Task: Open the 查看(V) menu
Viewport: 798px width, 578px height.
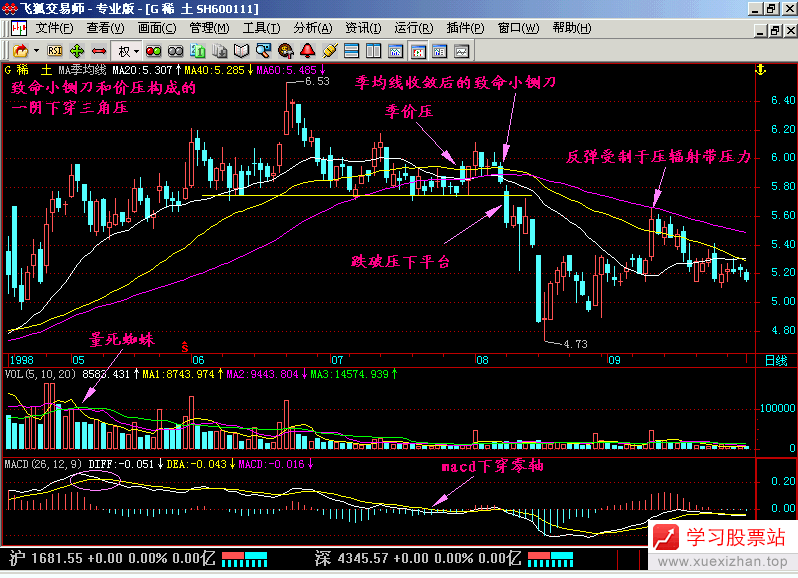Action: 105,28
